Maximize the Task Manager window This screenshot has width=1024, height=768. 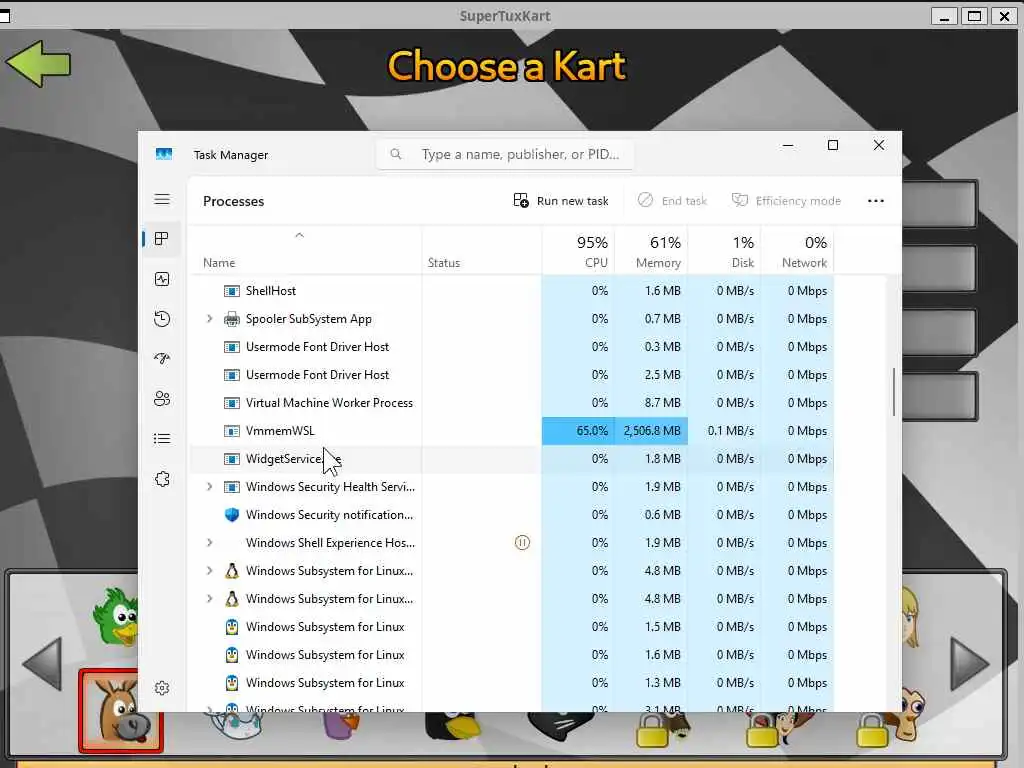point(833,145)
